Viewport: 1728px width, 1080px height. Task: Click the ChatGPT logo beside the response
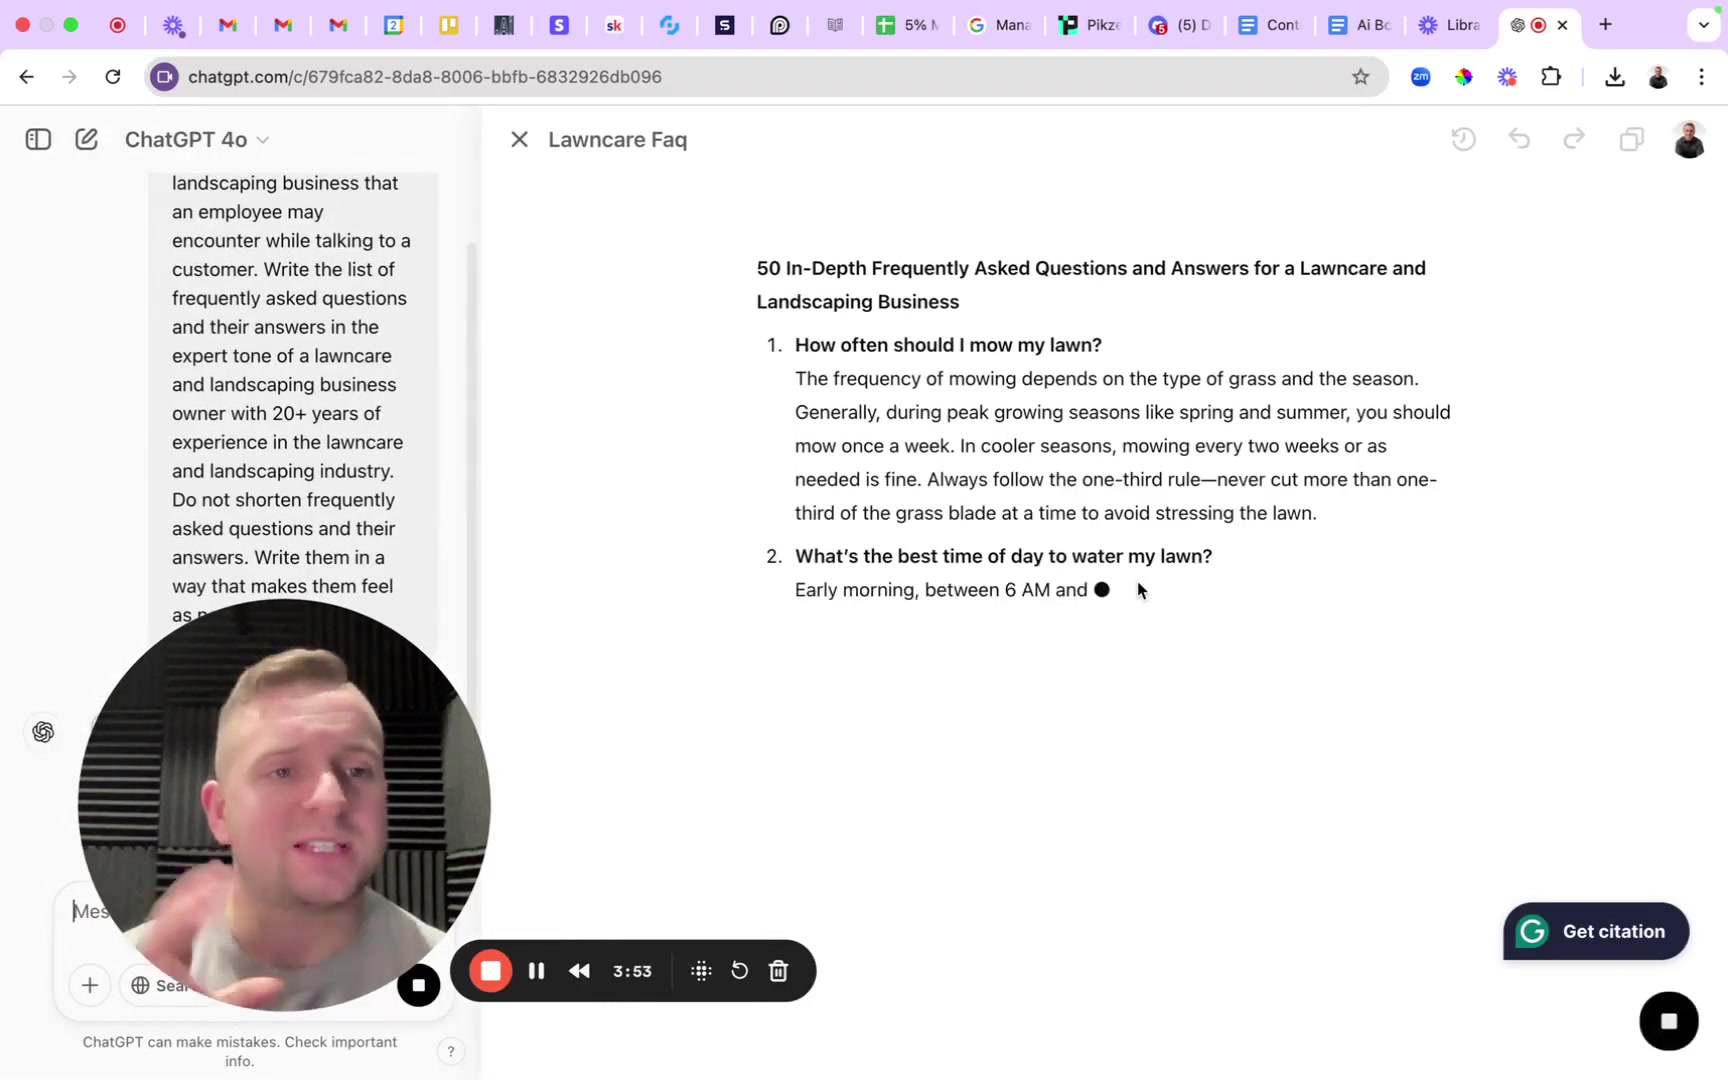tap(43, 732)
